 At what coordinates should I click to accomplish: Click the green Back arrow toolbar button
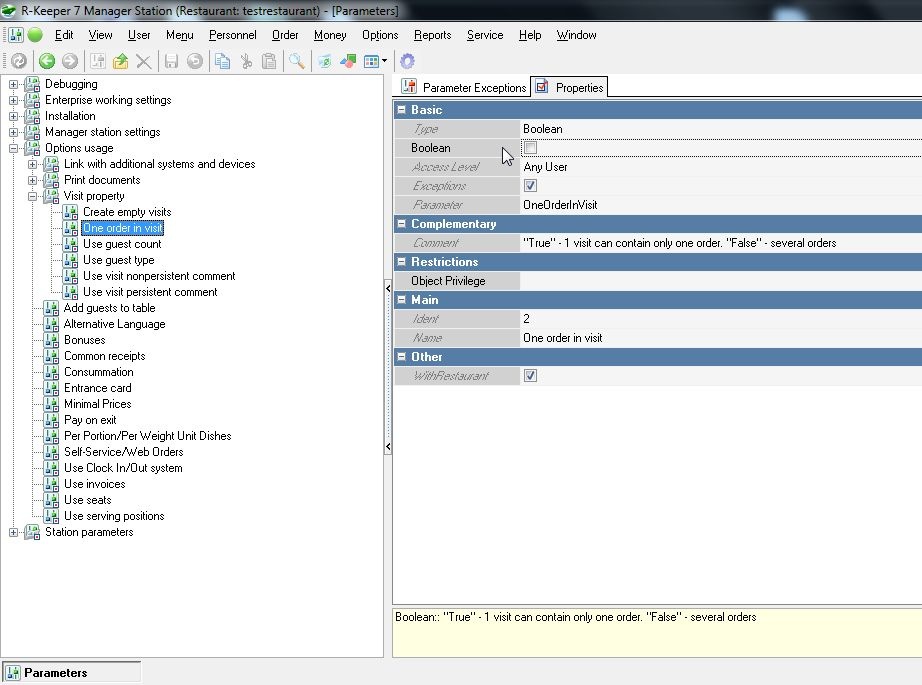tap(47, 62)
